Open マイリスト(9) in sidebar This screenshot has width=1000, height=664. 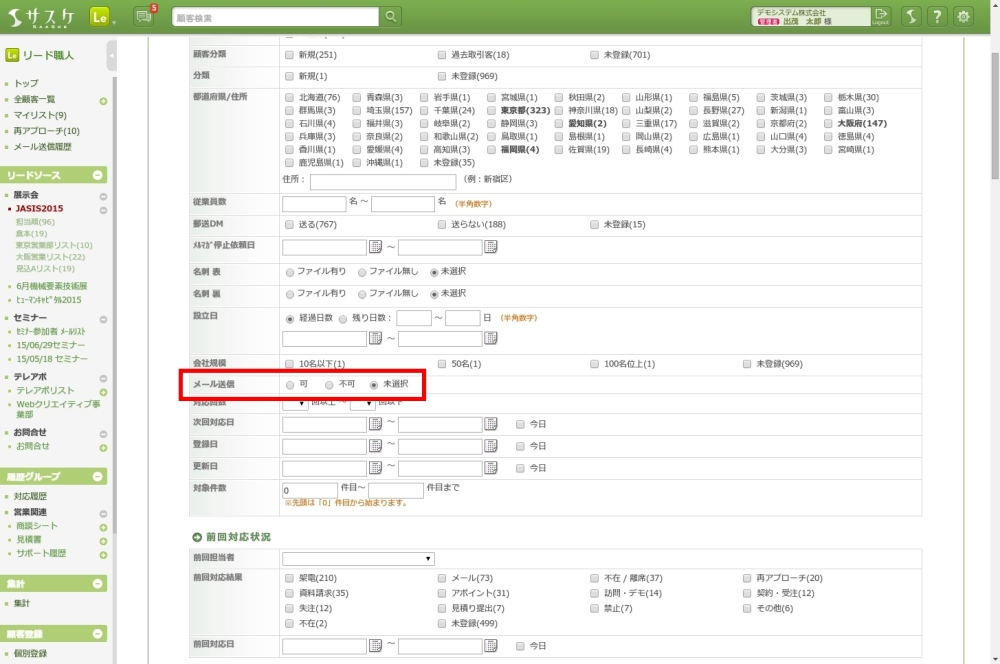[41, 115]
